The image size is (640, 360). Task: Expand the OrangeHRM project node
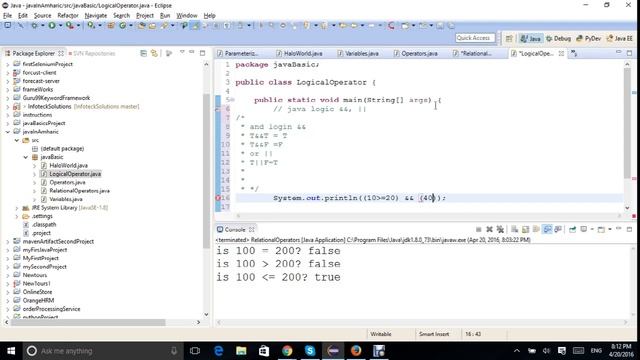[7, 300]
